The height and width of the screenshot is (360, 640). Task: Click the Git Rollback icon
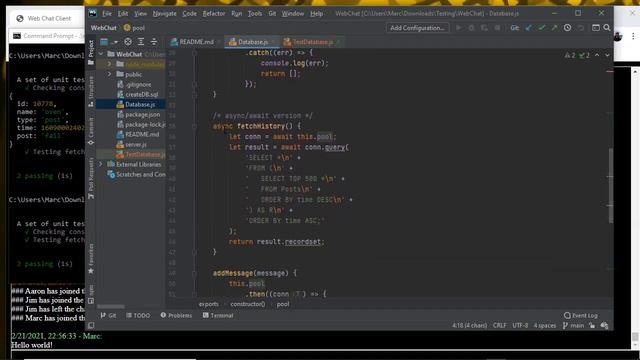(580, 28)
